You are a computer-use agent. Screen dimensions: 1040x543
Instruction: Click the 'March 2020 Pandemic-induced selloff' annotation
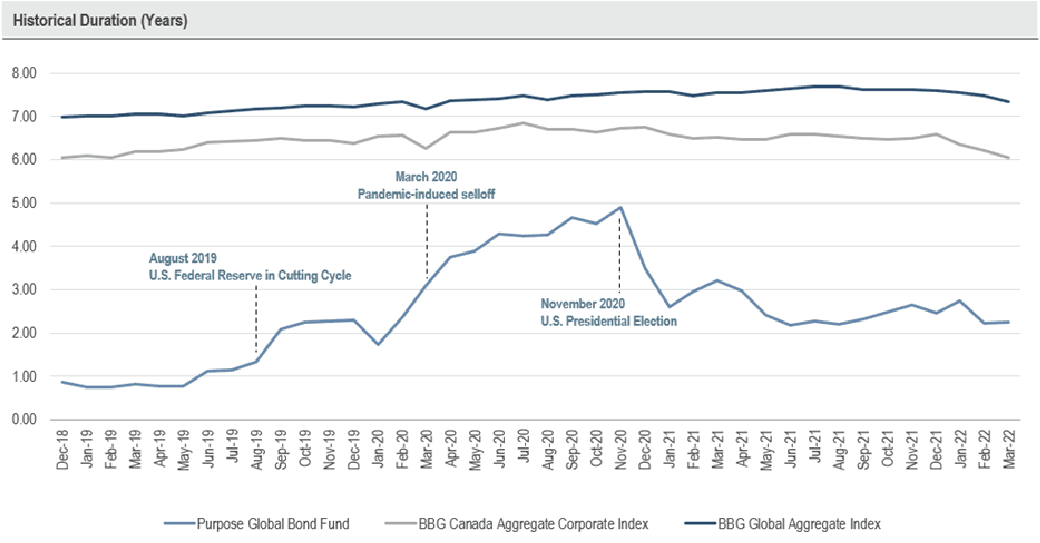click(427, 186)
